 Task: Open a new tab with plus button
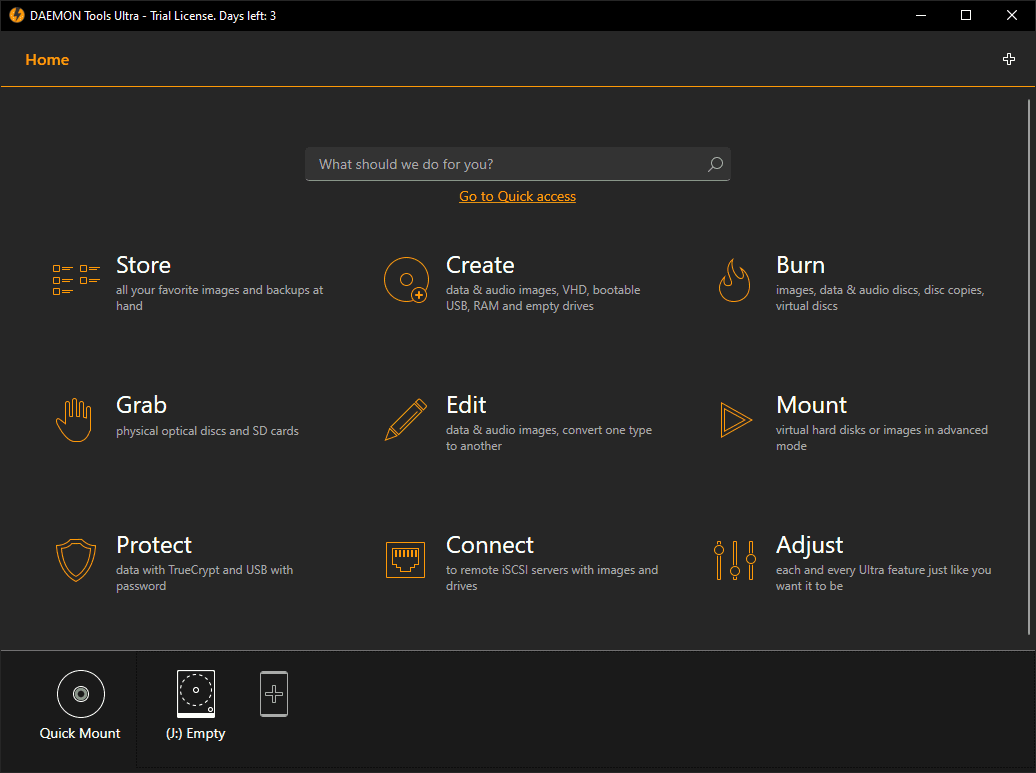coord(1009,60)
